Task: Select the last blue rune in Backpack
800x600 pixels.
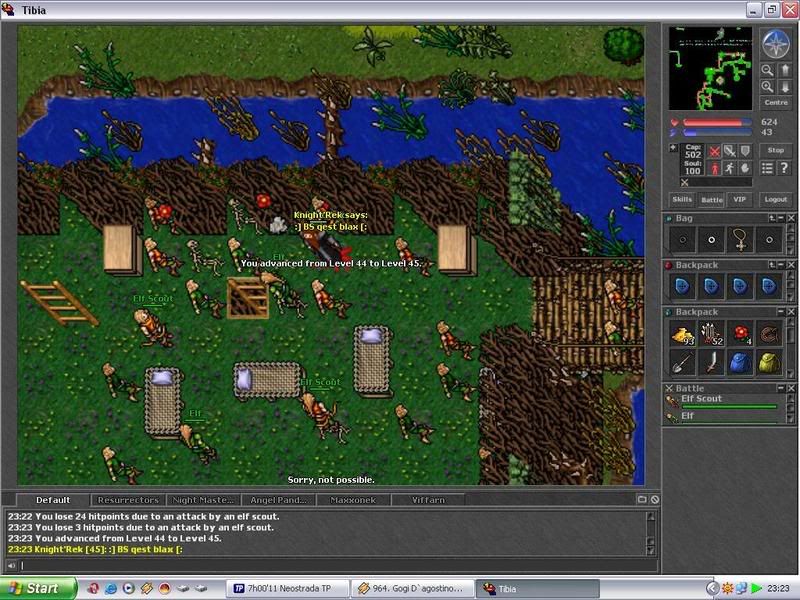Action: (x=769, y=287)
